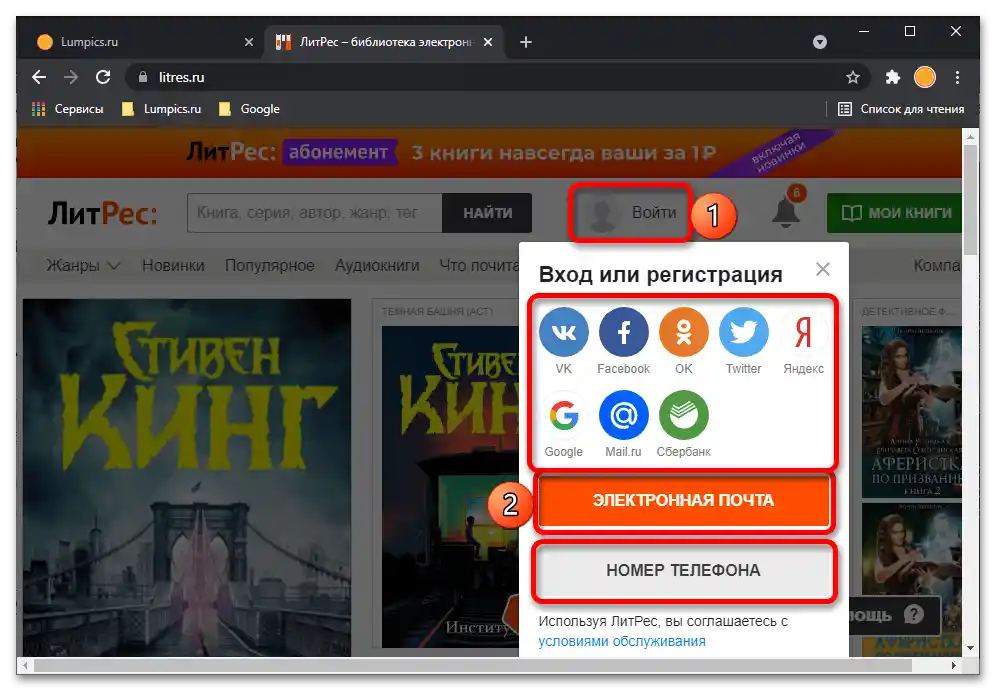The image size is (996, 691).
Task: Choose the Mail.ru login icon
Action: tap(623, 415)
